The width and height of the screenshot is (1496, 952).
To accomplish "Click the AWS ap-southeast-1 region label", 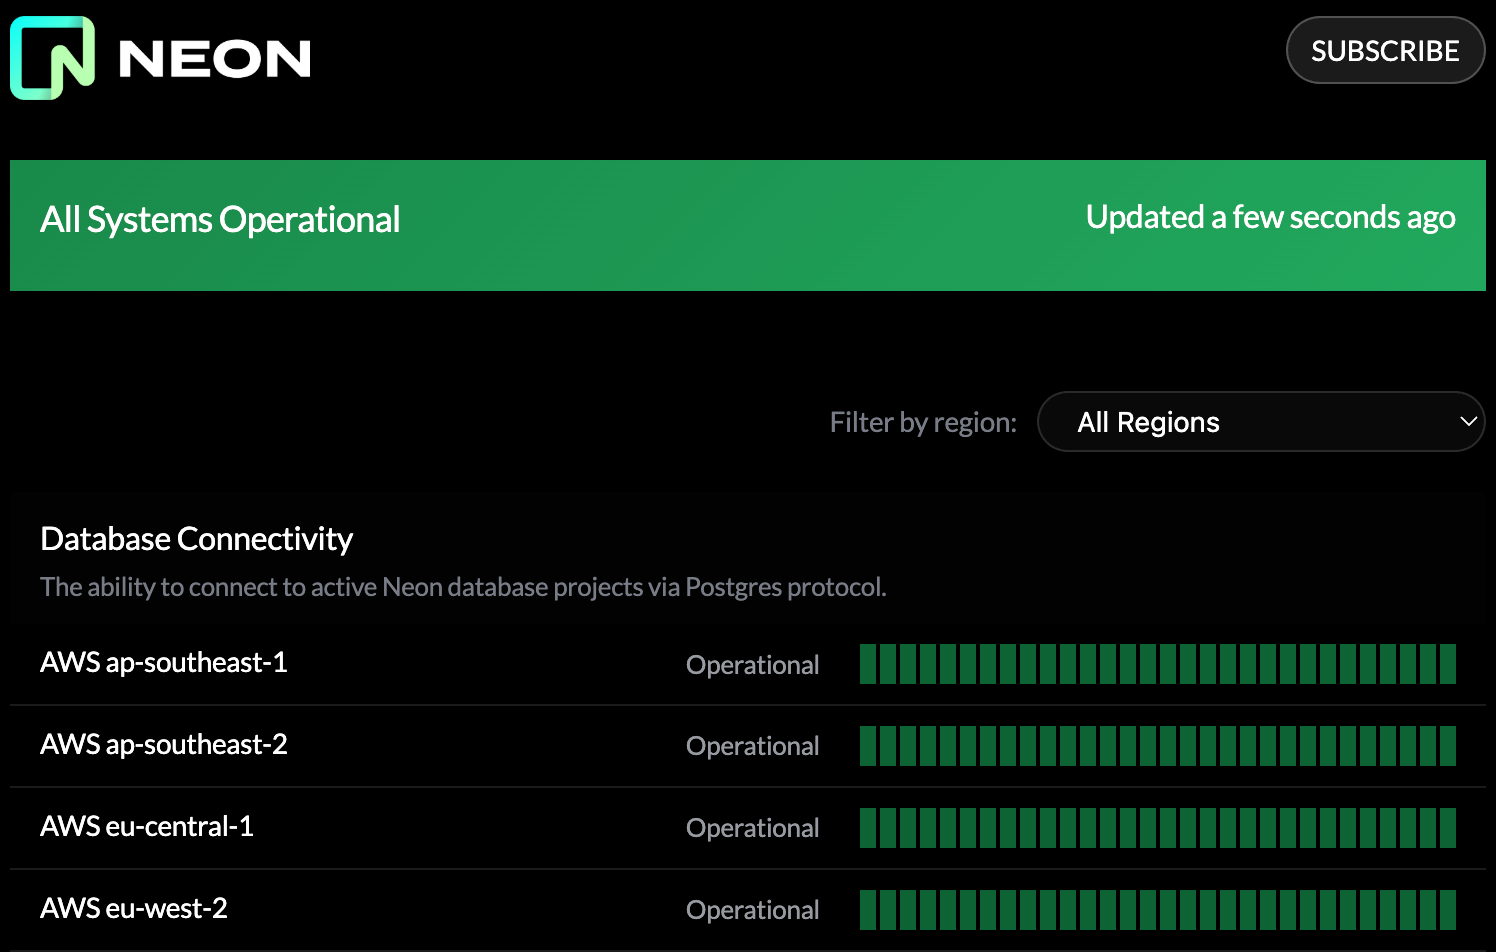I will click(163, 662).
